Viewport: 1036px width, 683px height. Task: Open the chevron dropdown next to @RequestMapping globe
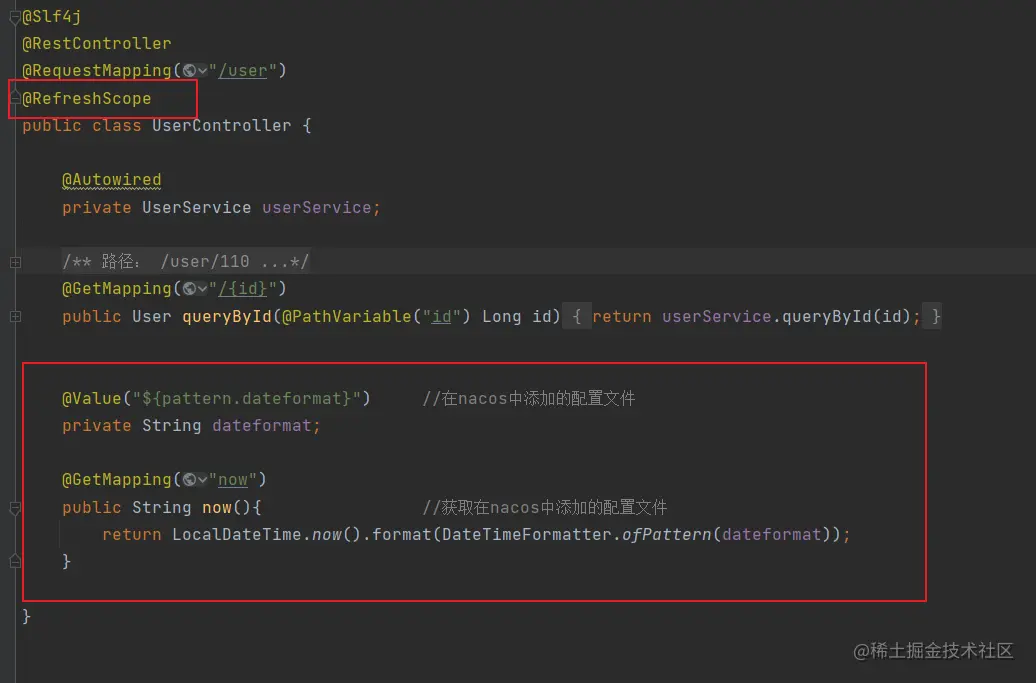click(202, 71)
